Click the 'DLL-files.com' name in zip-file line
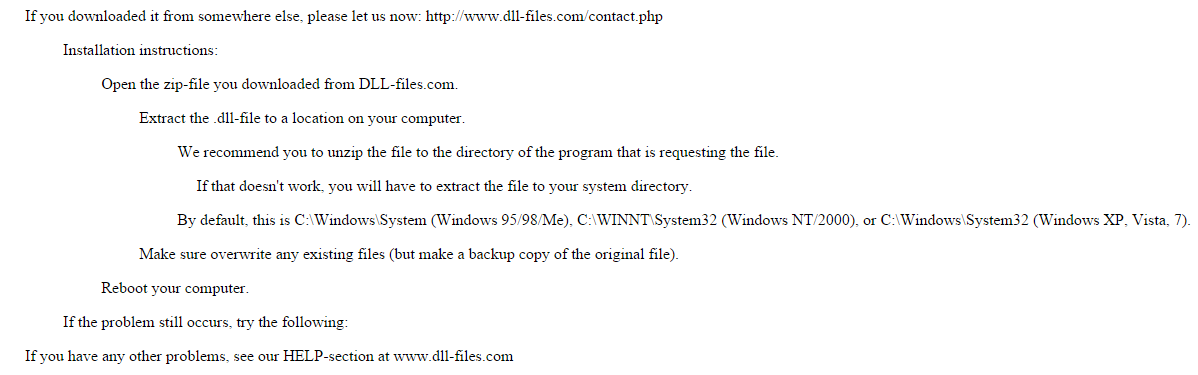The image size is (1198, 375). tap(408, 84)
